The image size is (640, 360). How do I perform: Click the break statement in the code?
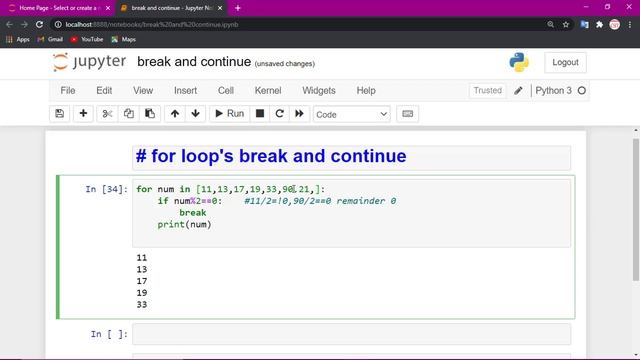pos(193,213)
